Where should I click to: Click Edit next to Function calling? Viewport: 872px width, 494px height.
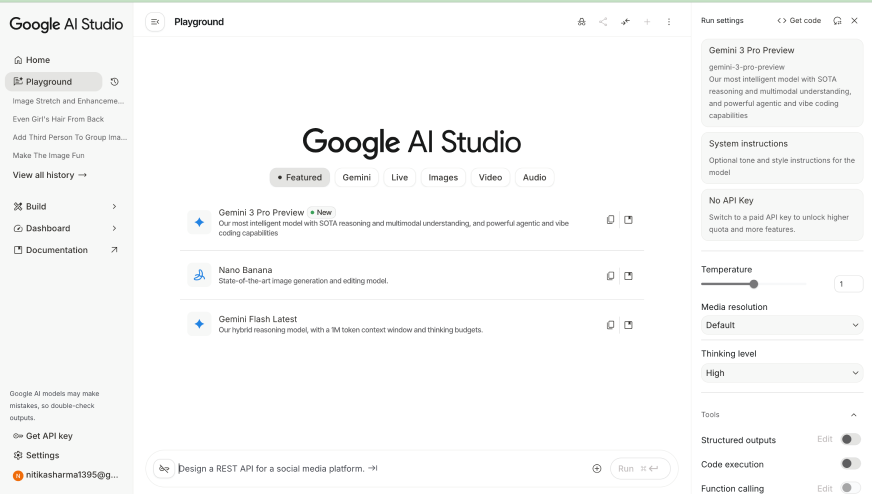[x=825, y=488]
